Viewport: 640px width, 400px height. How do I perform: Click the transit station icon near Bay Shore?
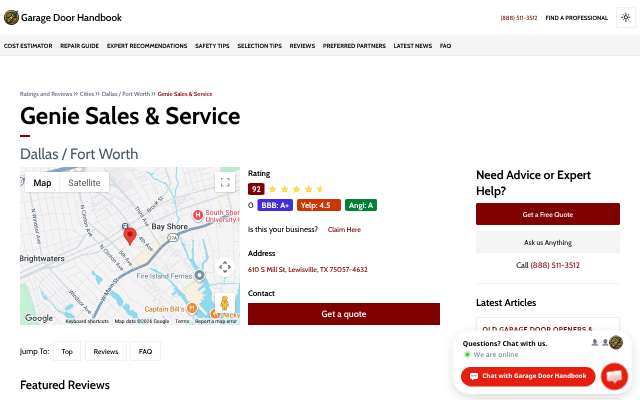(125, 226)
